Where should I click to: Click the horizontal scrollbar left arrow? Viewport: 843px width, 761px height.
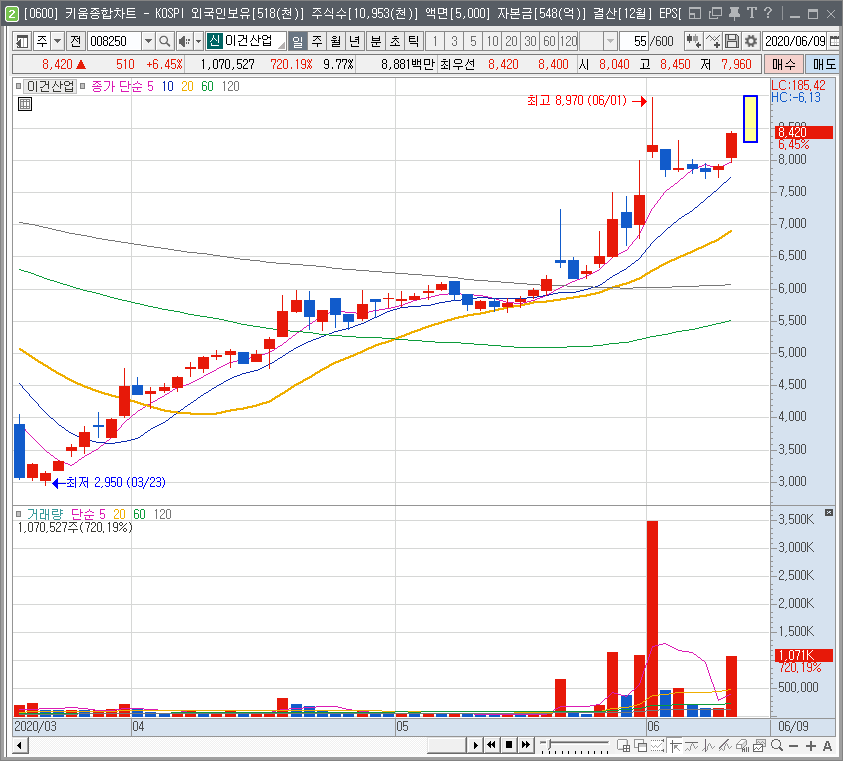click(x=20, y=745)
